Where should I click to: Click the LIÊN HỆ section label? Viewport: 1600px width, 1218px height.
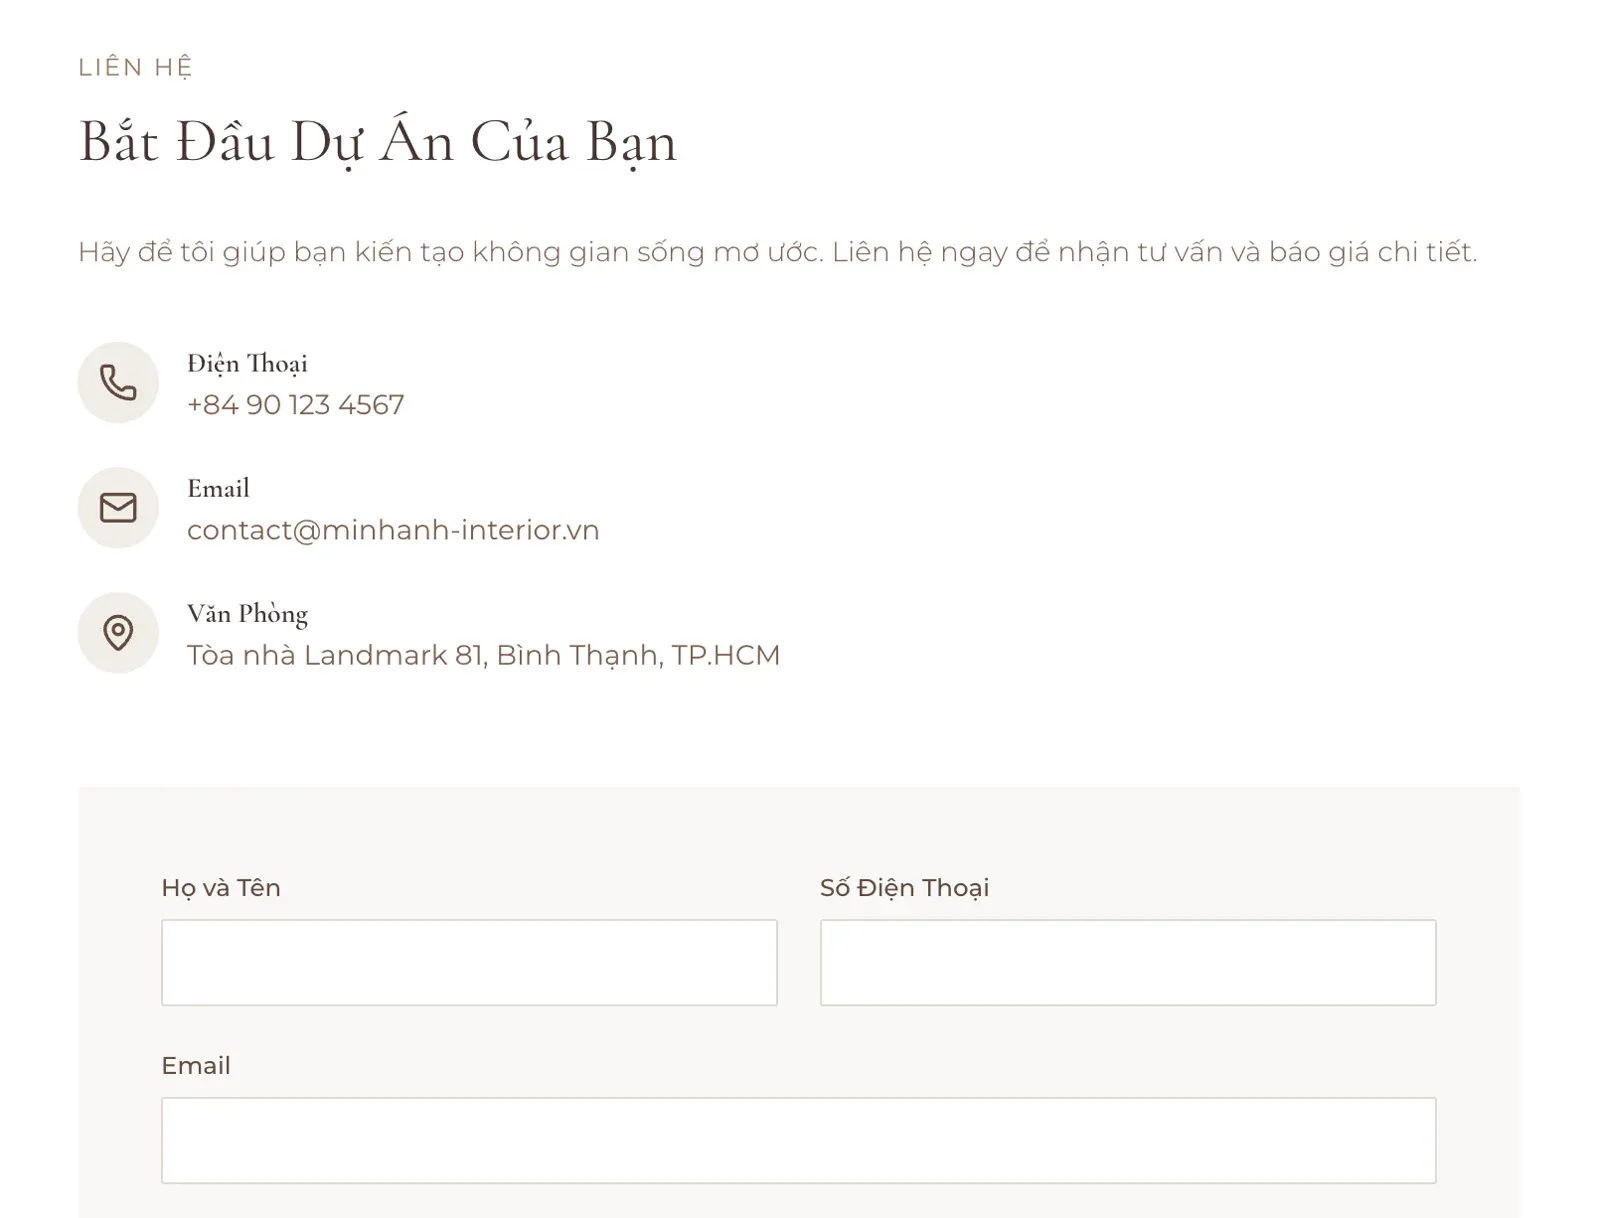click(x=135, y=67)
